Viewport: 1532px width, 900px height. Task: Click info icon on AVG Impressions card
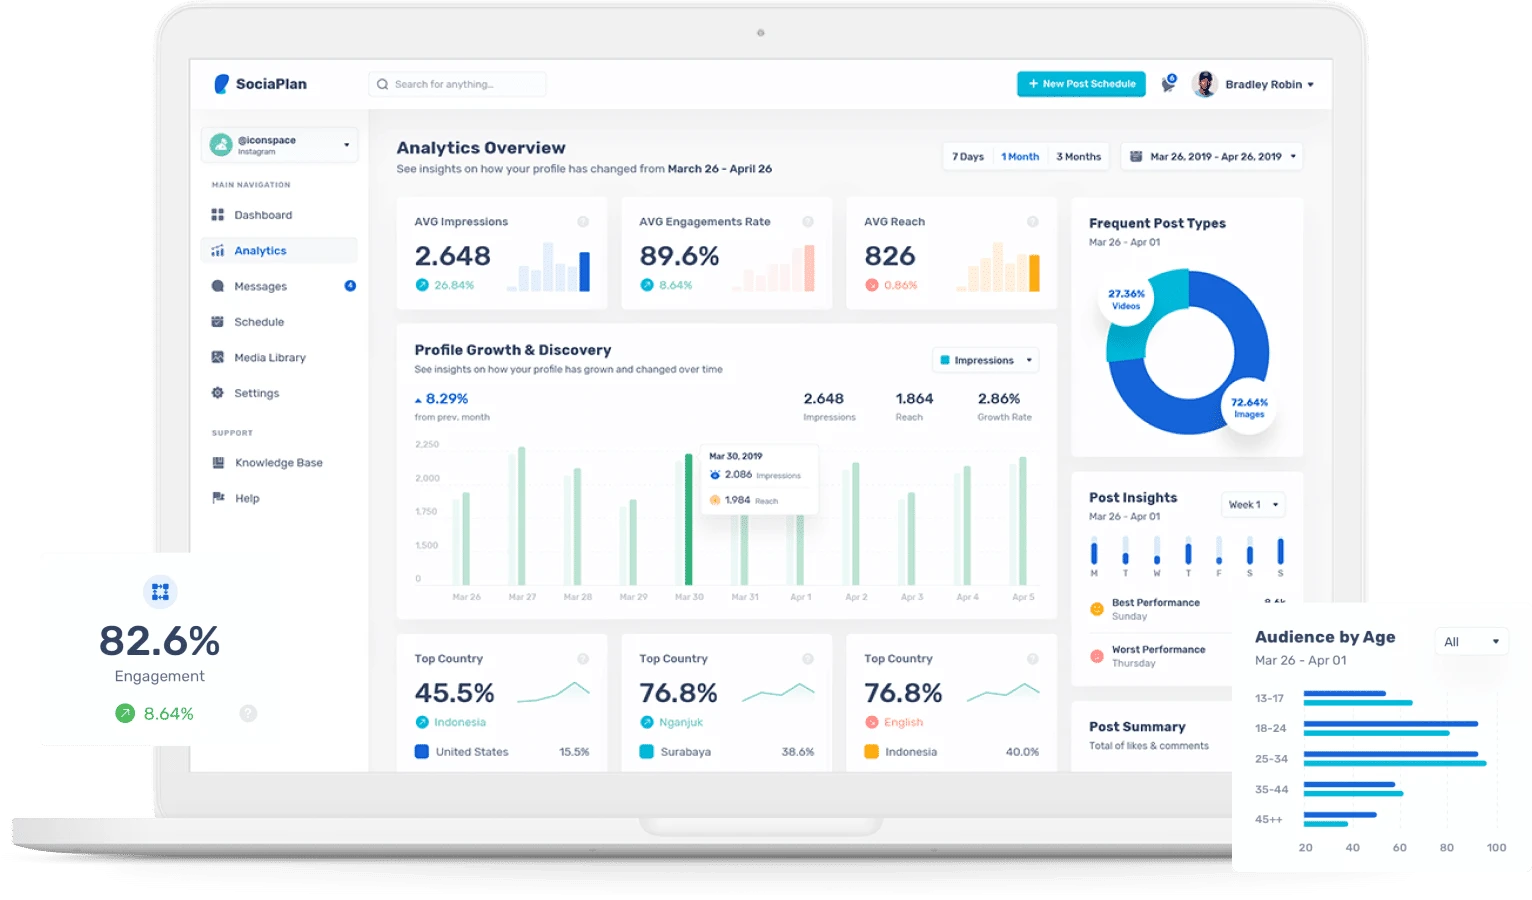(x=583, y=222)
